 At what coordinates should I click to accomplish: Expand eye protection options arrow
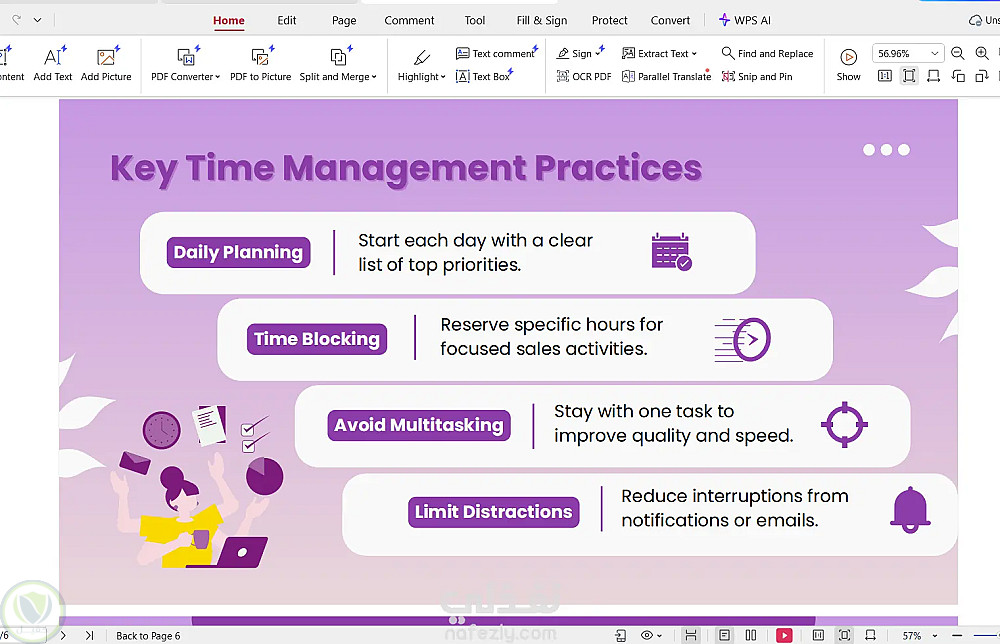[x=659, y=636]
